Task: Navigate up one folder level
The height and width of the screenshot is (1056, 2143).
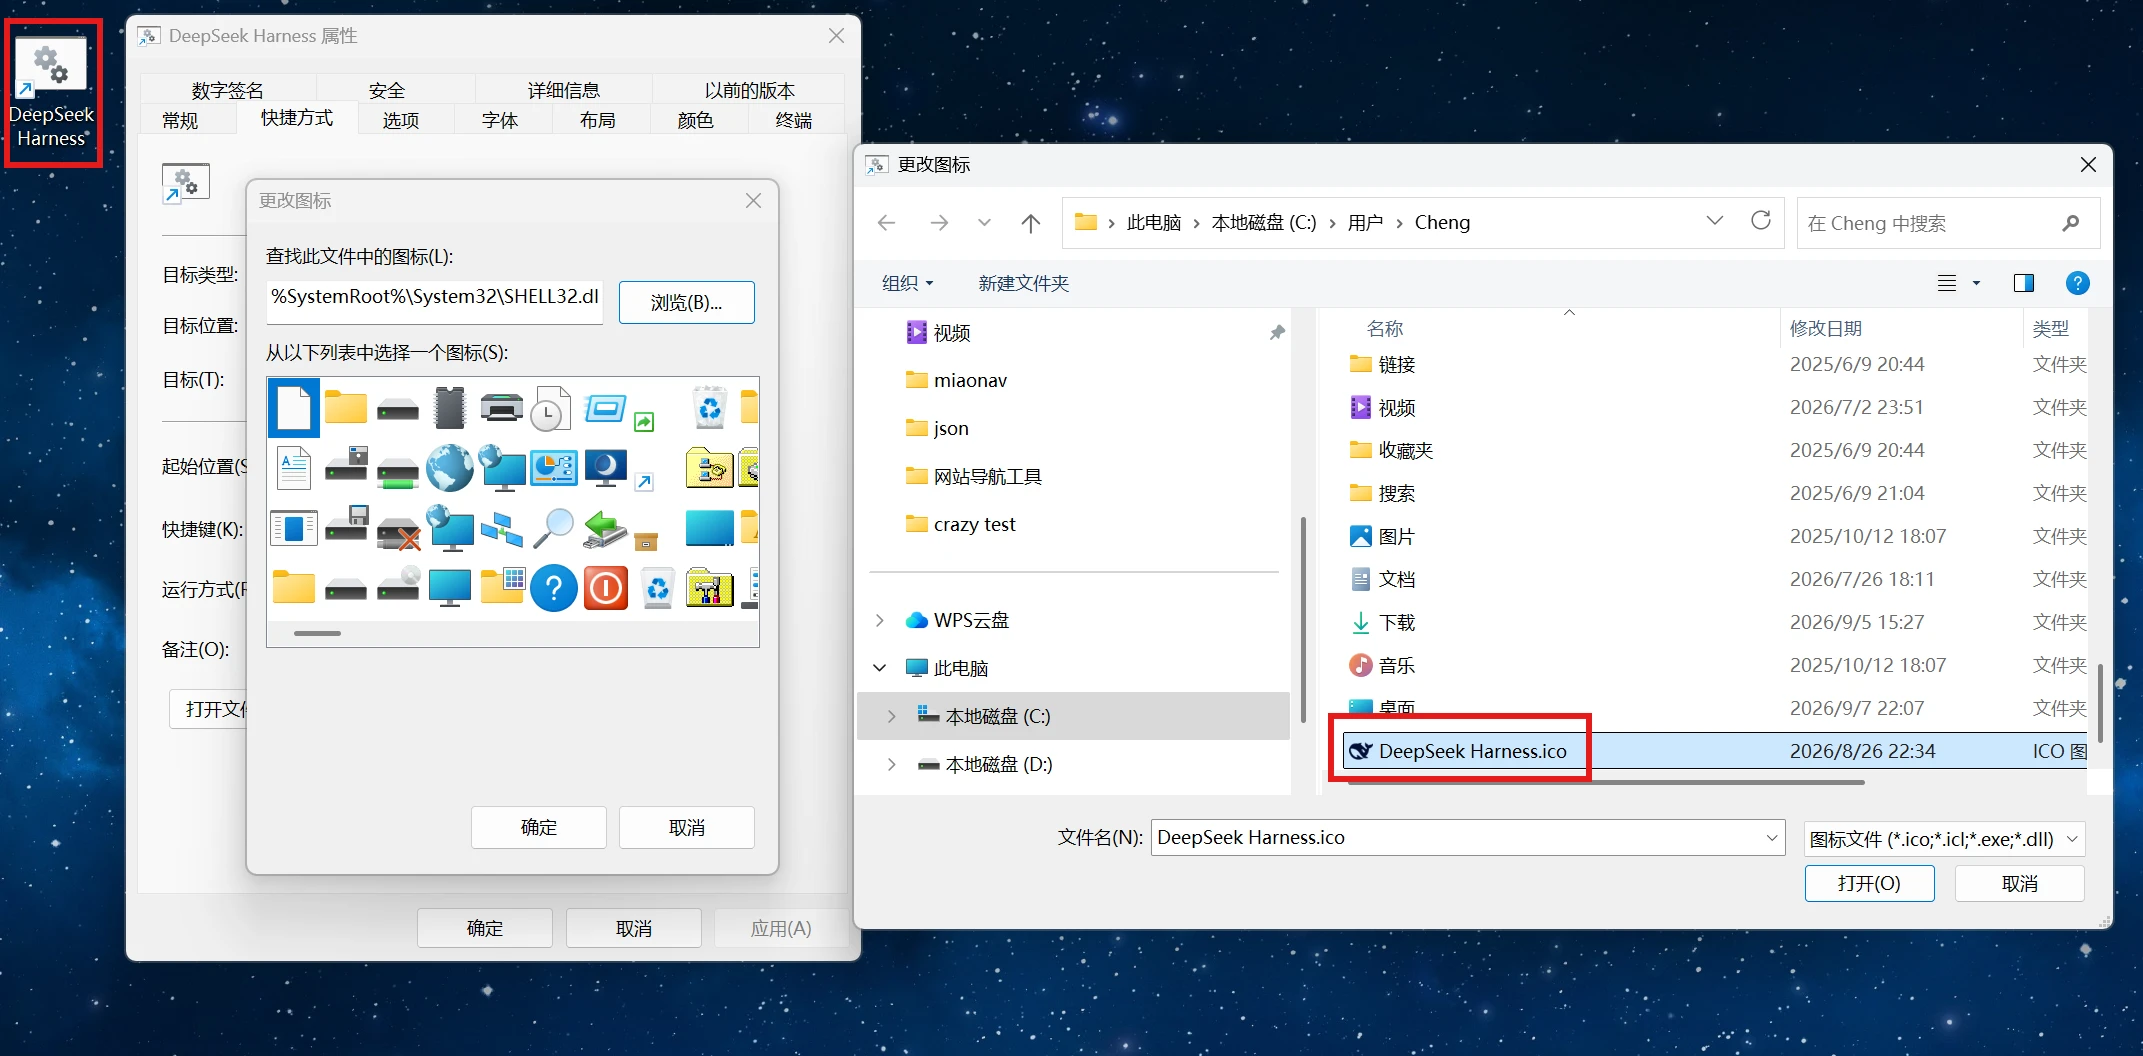Action: (1030, 222)
